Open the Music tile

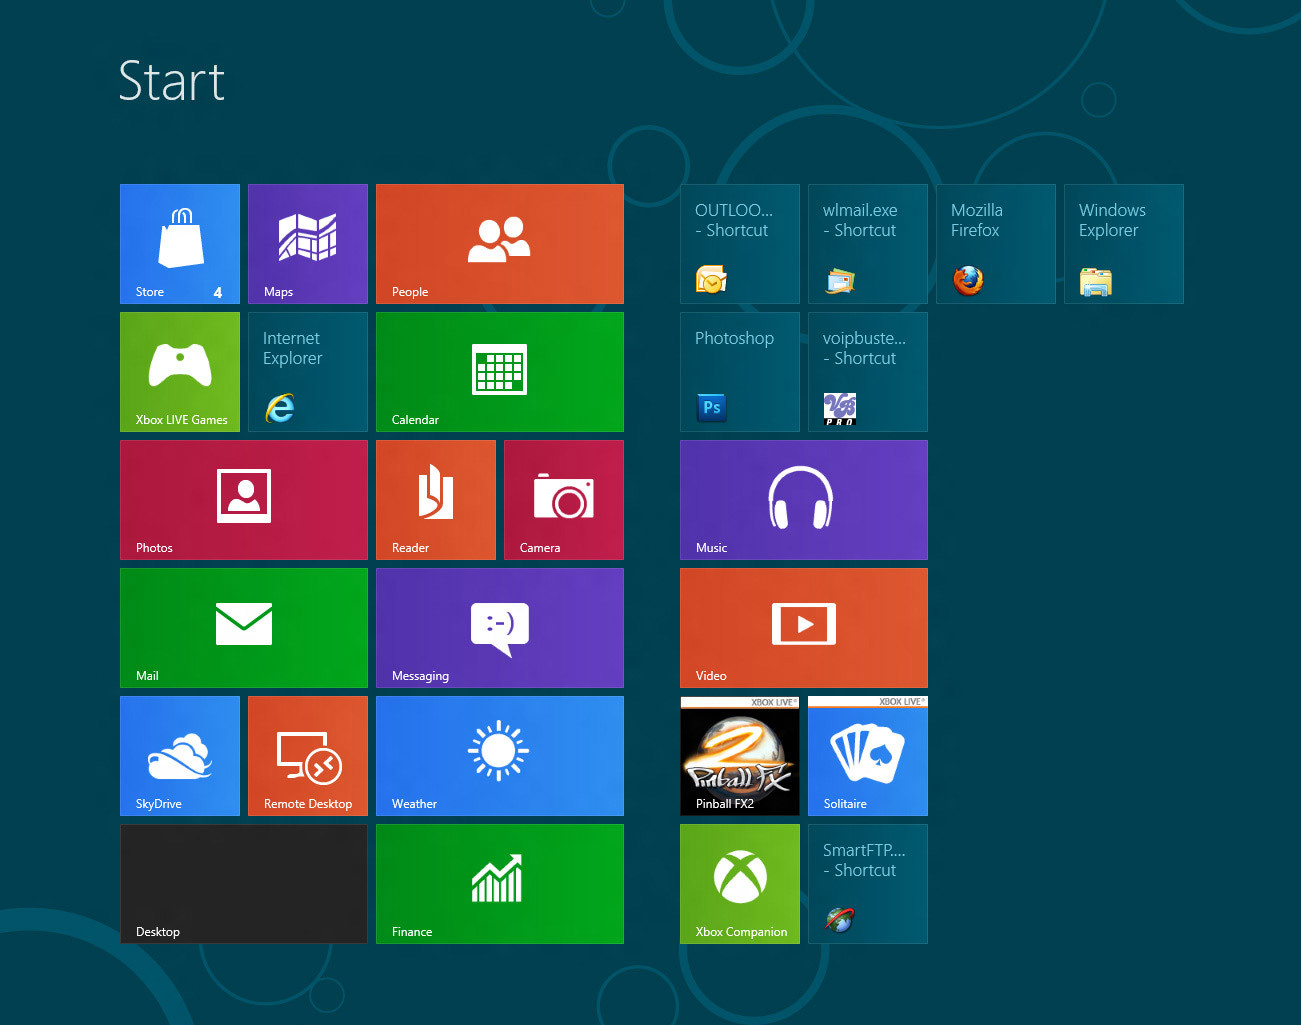click(x=803, y=499)
